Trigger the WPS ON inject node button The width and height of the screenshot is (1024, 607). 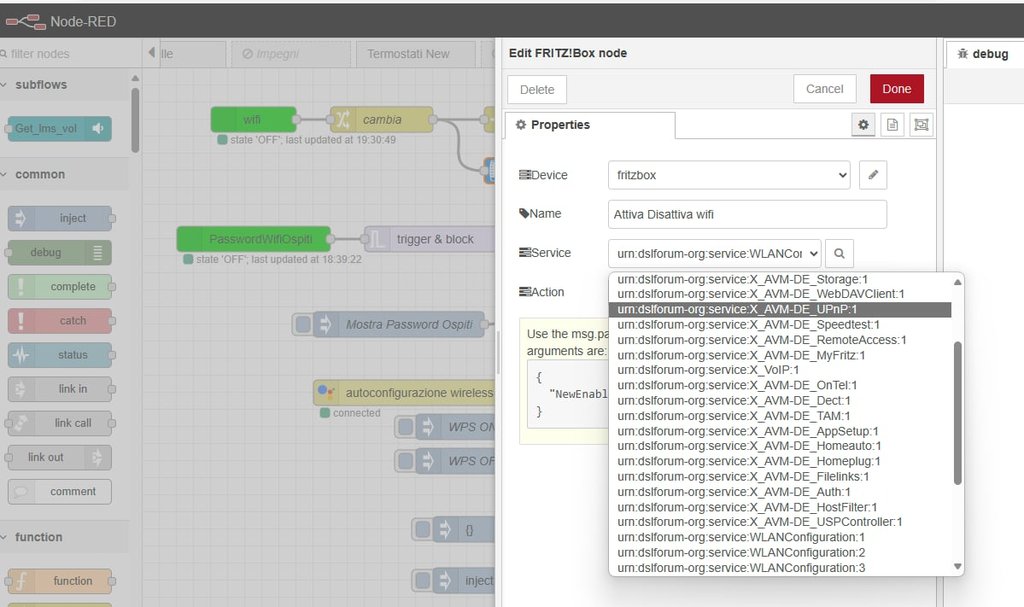point(405,427)
